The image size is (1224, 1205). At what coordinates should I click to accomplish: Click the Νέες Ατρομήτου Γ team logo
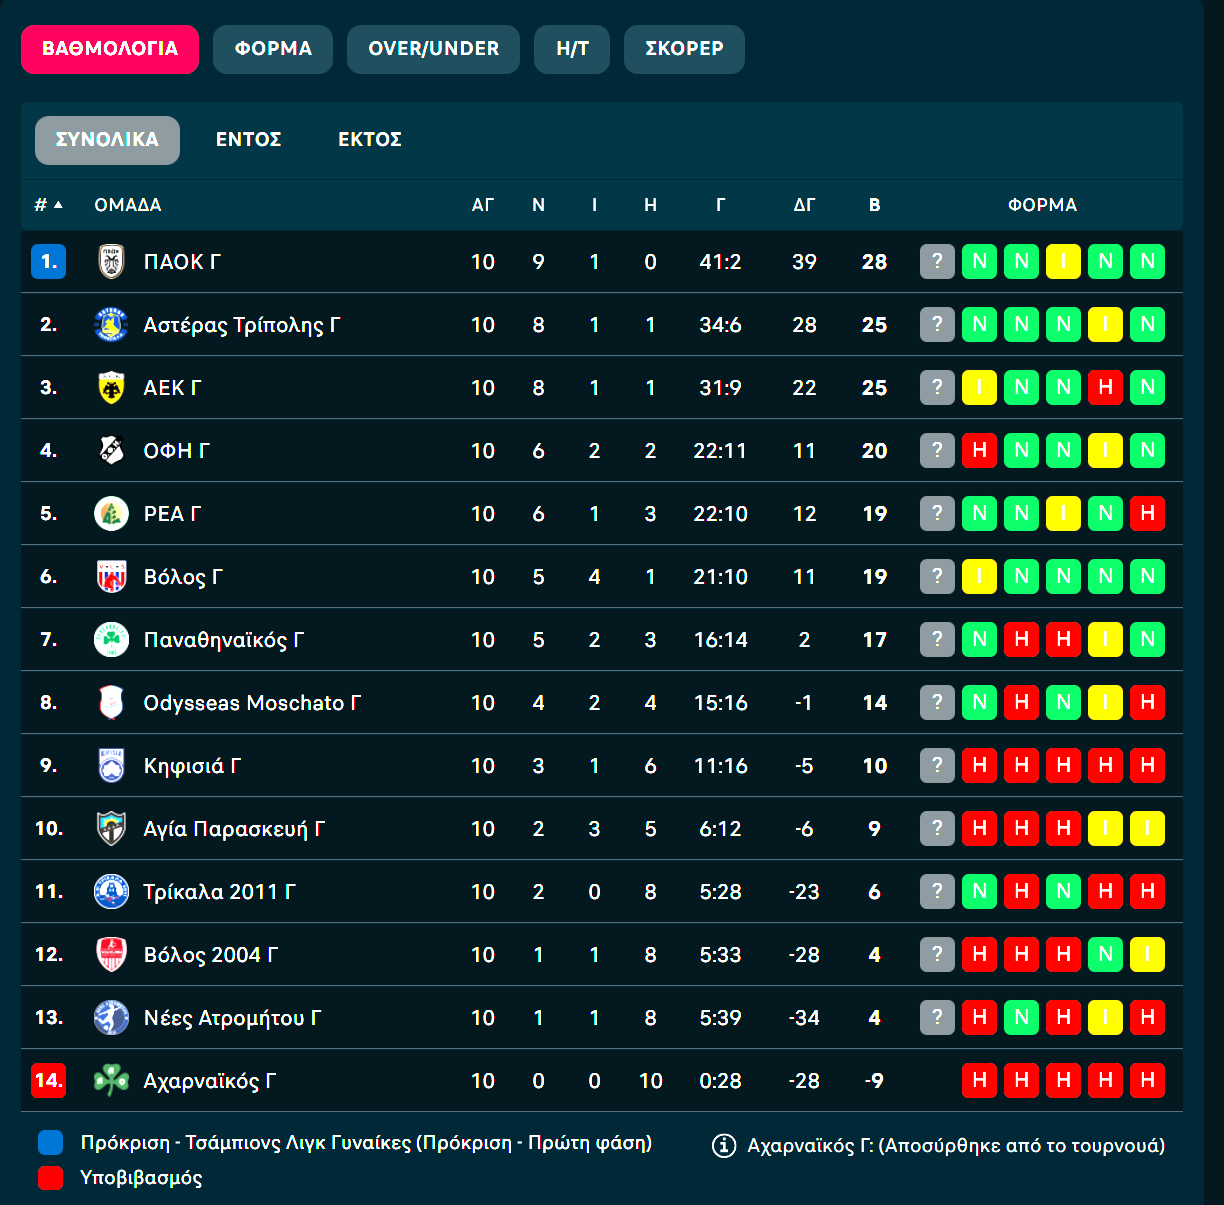(111, 1018)
